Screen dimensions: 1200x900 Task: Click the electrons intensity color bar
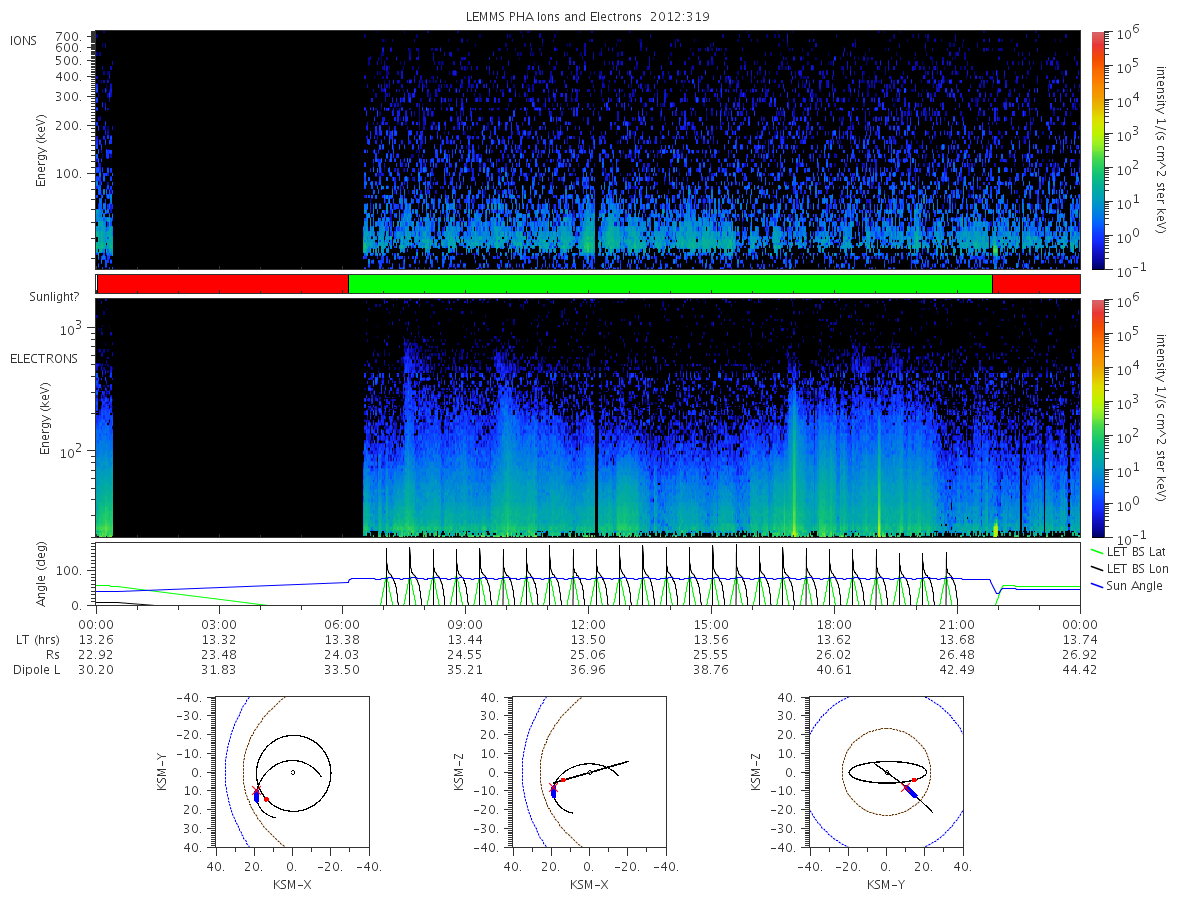1097,418
